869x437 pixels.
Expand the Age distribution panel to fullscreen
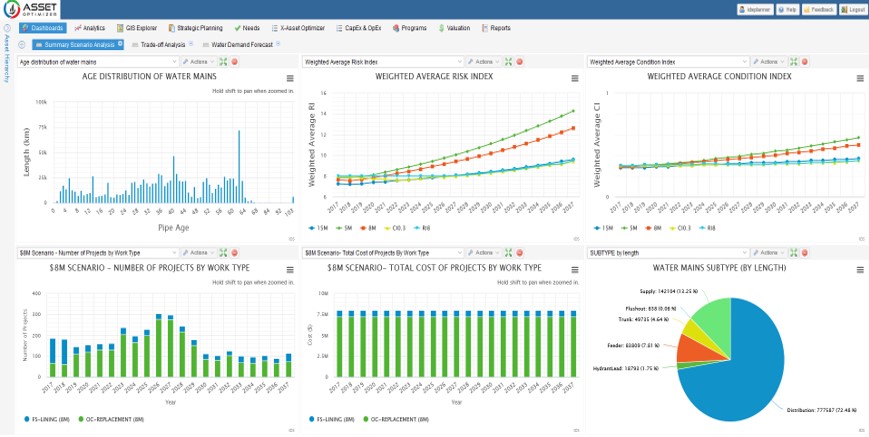(223, 62)
